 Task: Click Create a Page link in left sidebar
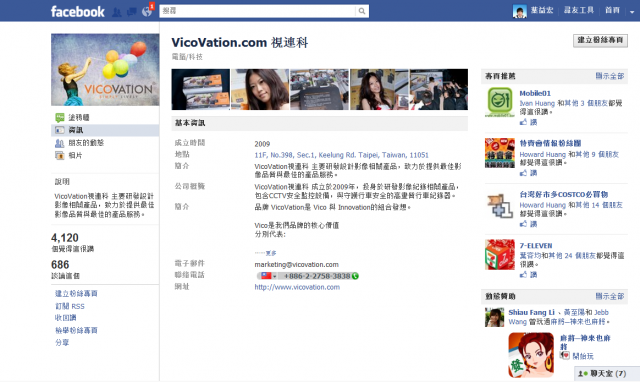(76, 293)
